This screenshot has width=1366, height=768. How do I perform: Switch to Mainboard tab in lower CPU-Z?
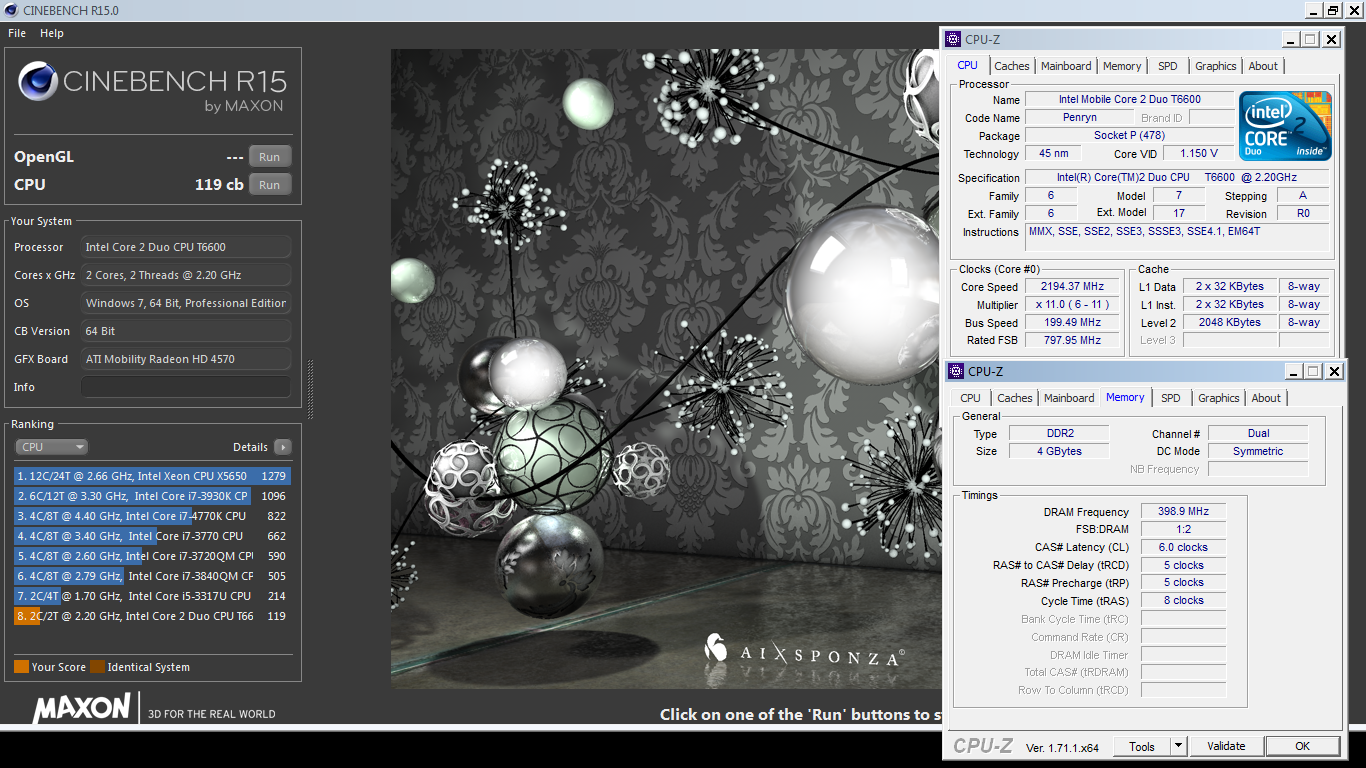click(x=1069, y=398)
